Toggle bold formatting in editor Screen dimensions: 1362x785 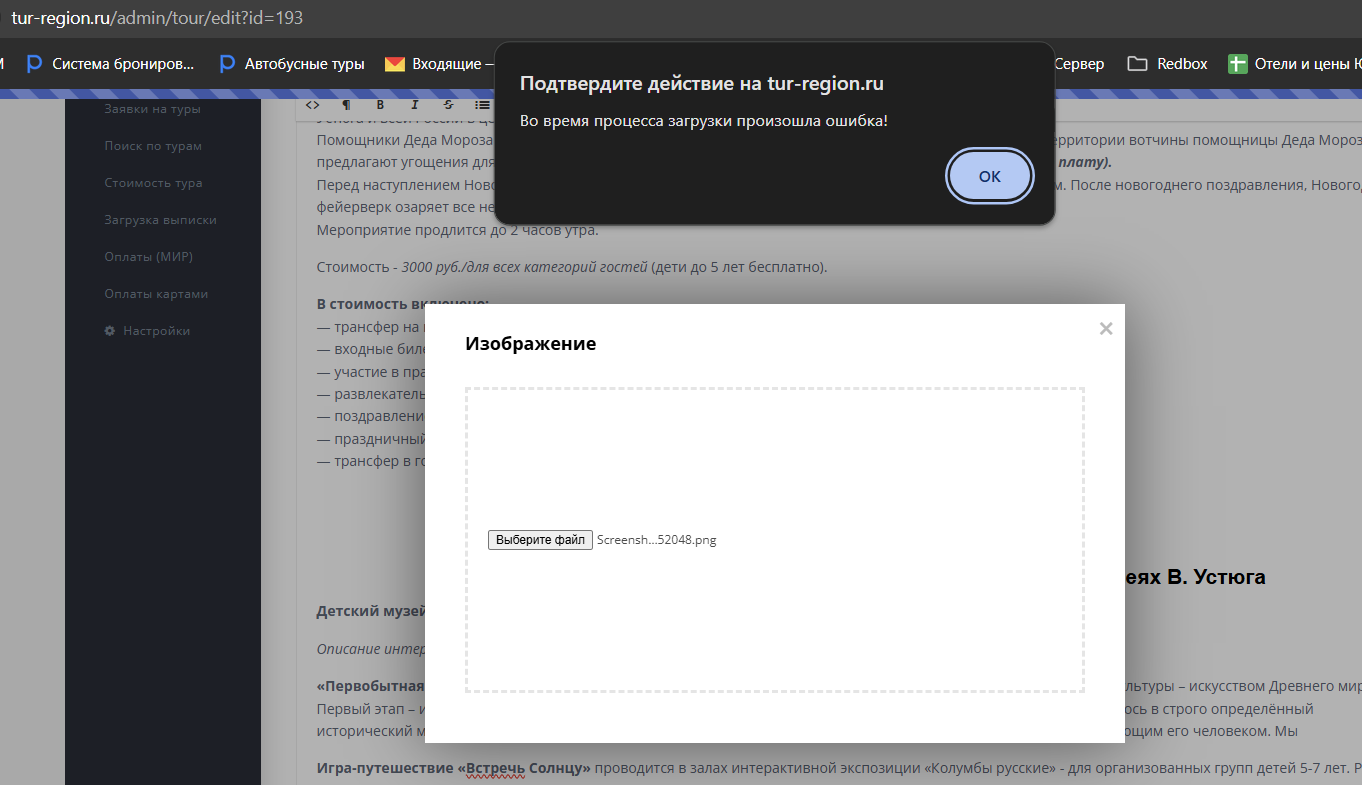[380, 104]
